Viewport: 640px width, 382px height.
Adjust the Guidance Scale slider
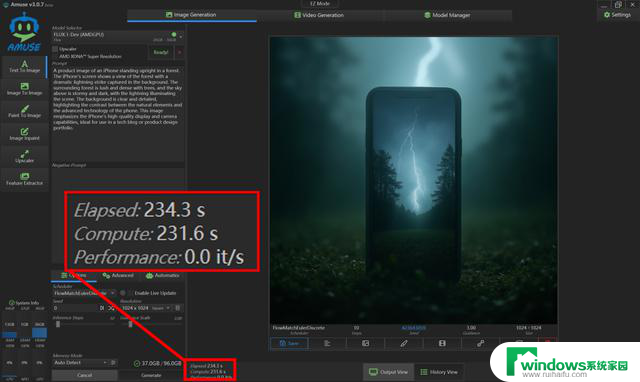pyautogui.click(x=151, y=324)
